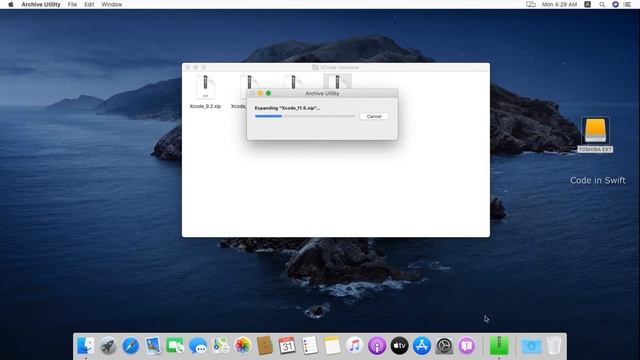Click the Archive Utility window title bar
The image size is (640, 360).
[x=322, y=93]
